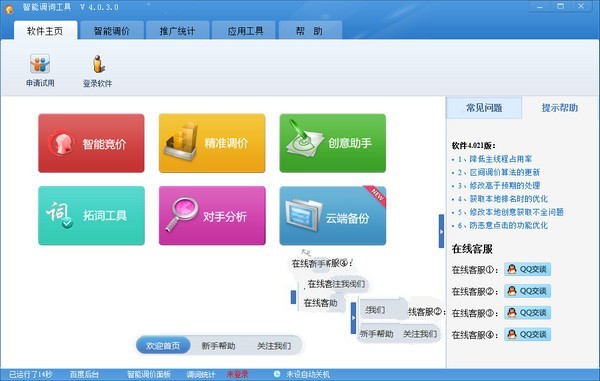Open the 智能竞价 red tile
The height and width of the screenshot is (381, 600).
tap(91, 143)
